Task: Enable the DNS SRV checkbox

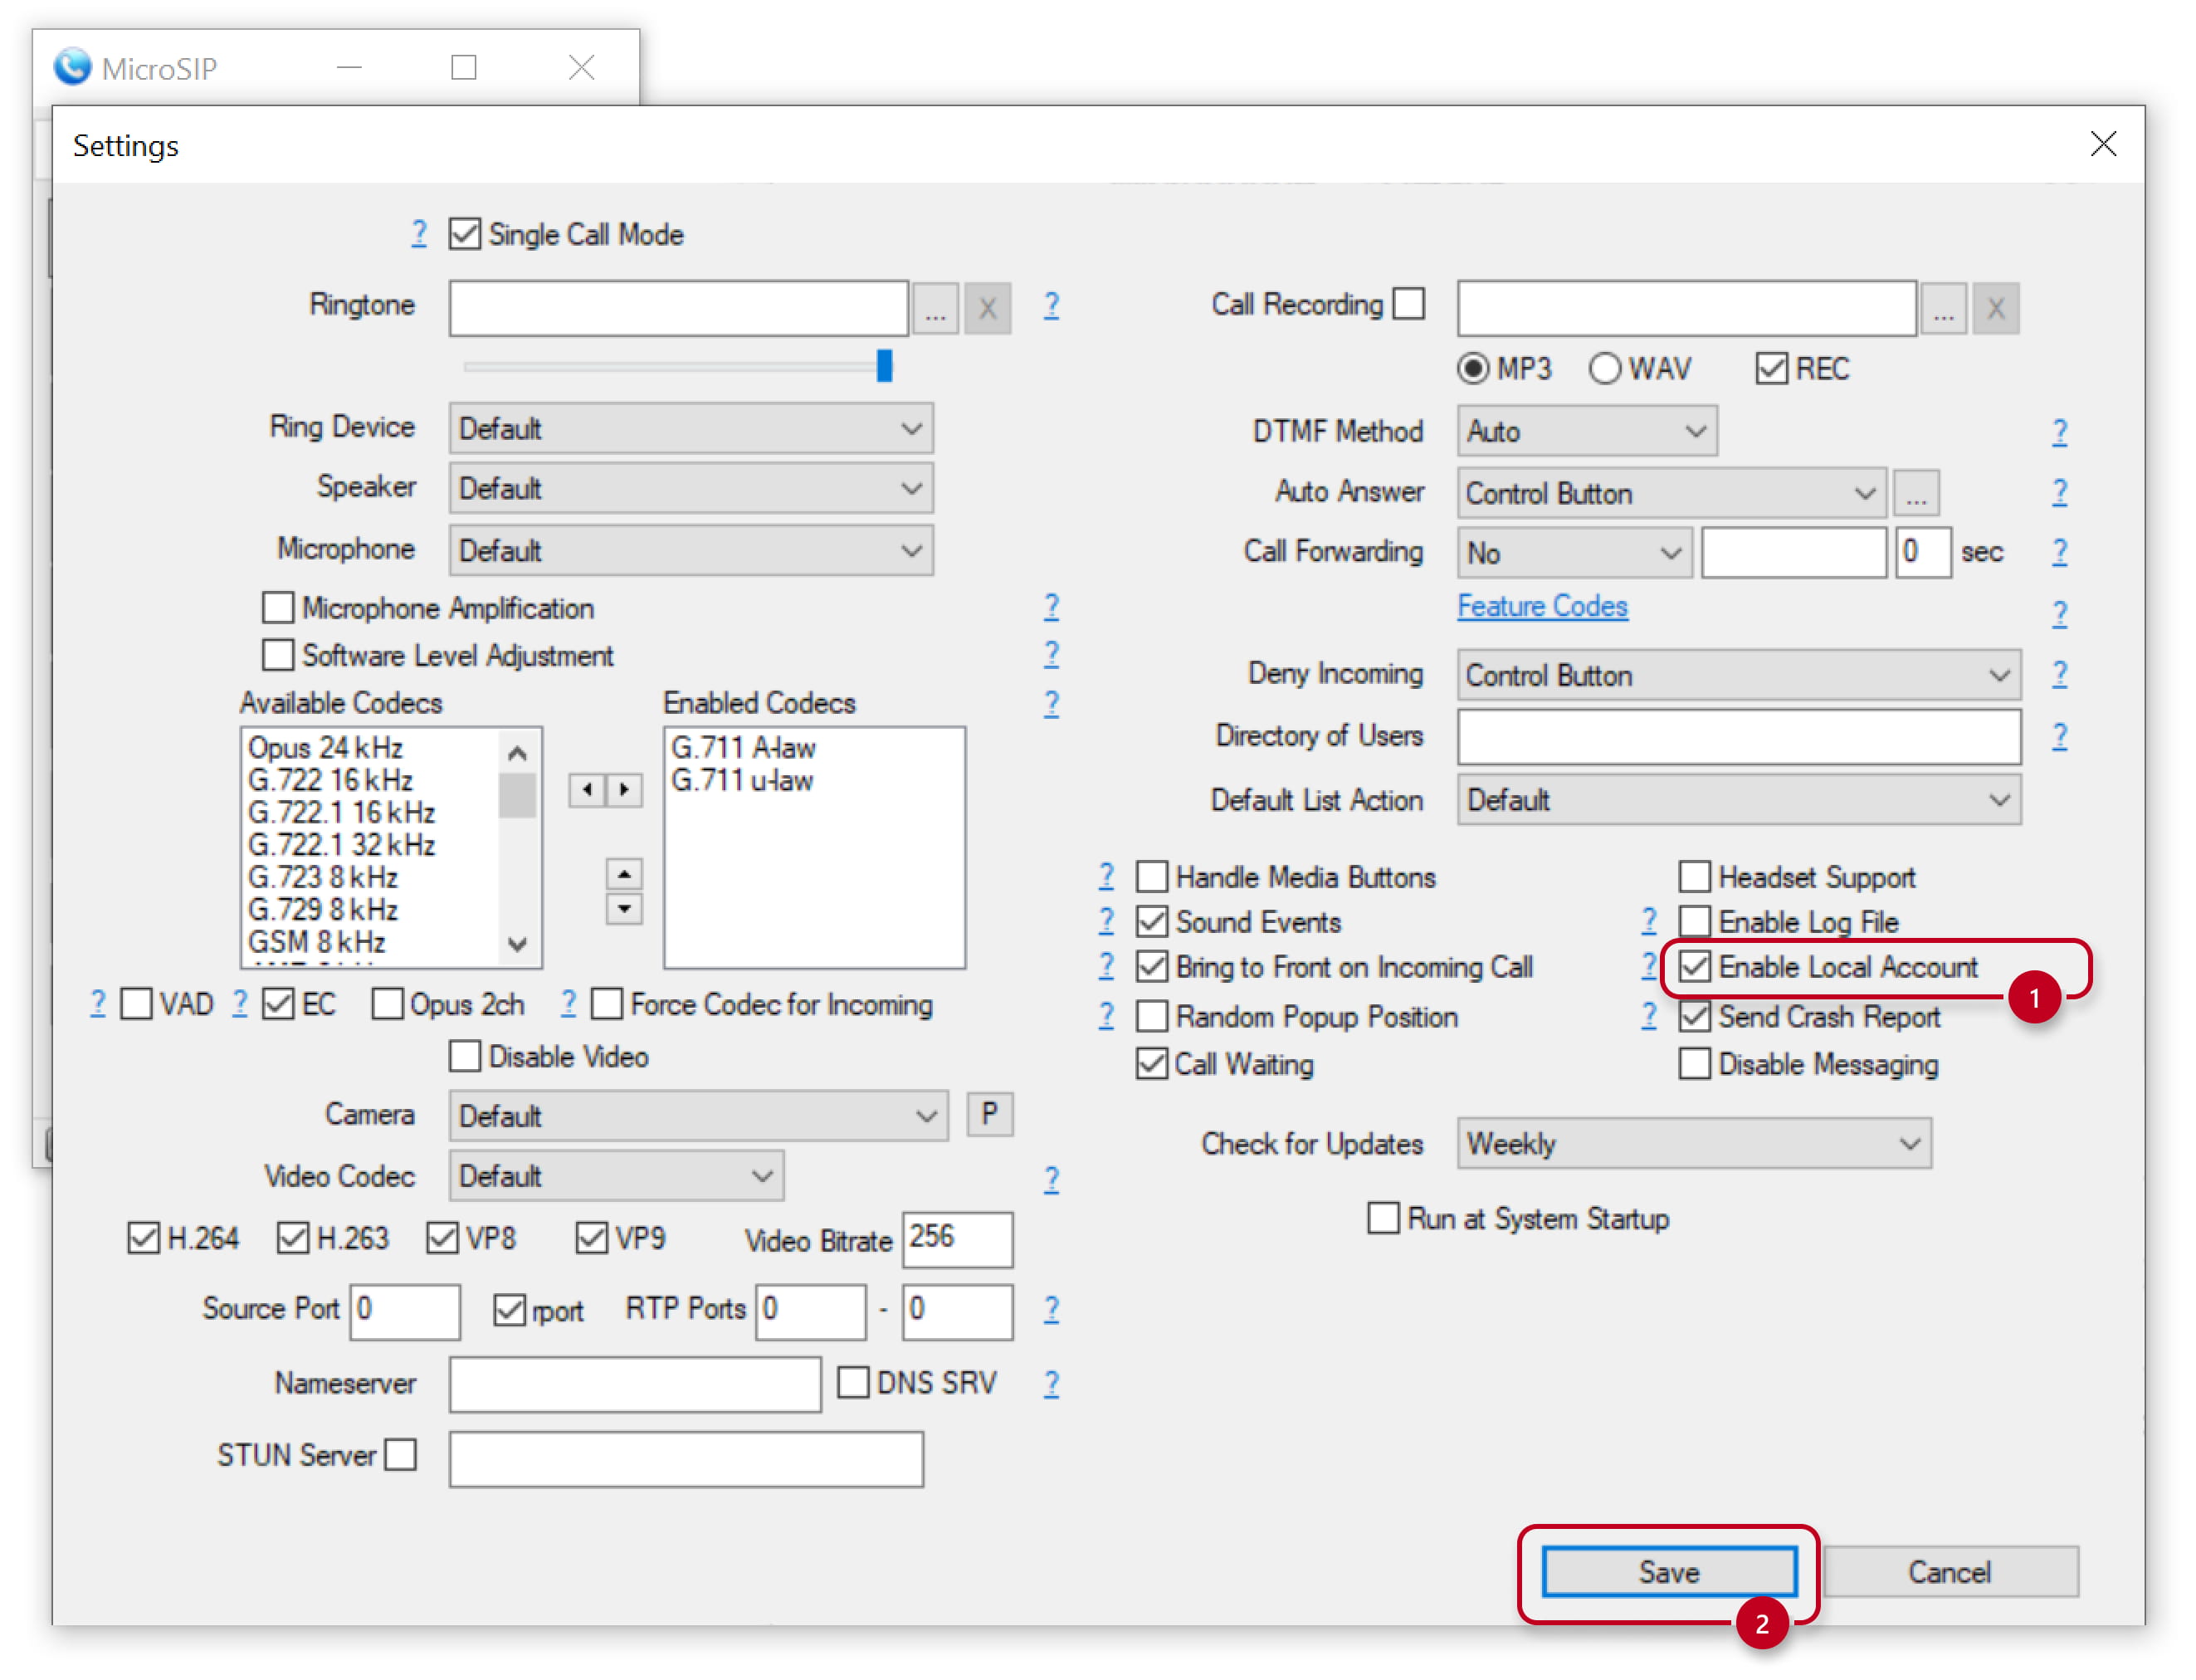Action: [x=852, y=1383]
